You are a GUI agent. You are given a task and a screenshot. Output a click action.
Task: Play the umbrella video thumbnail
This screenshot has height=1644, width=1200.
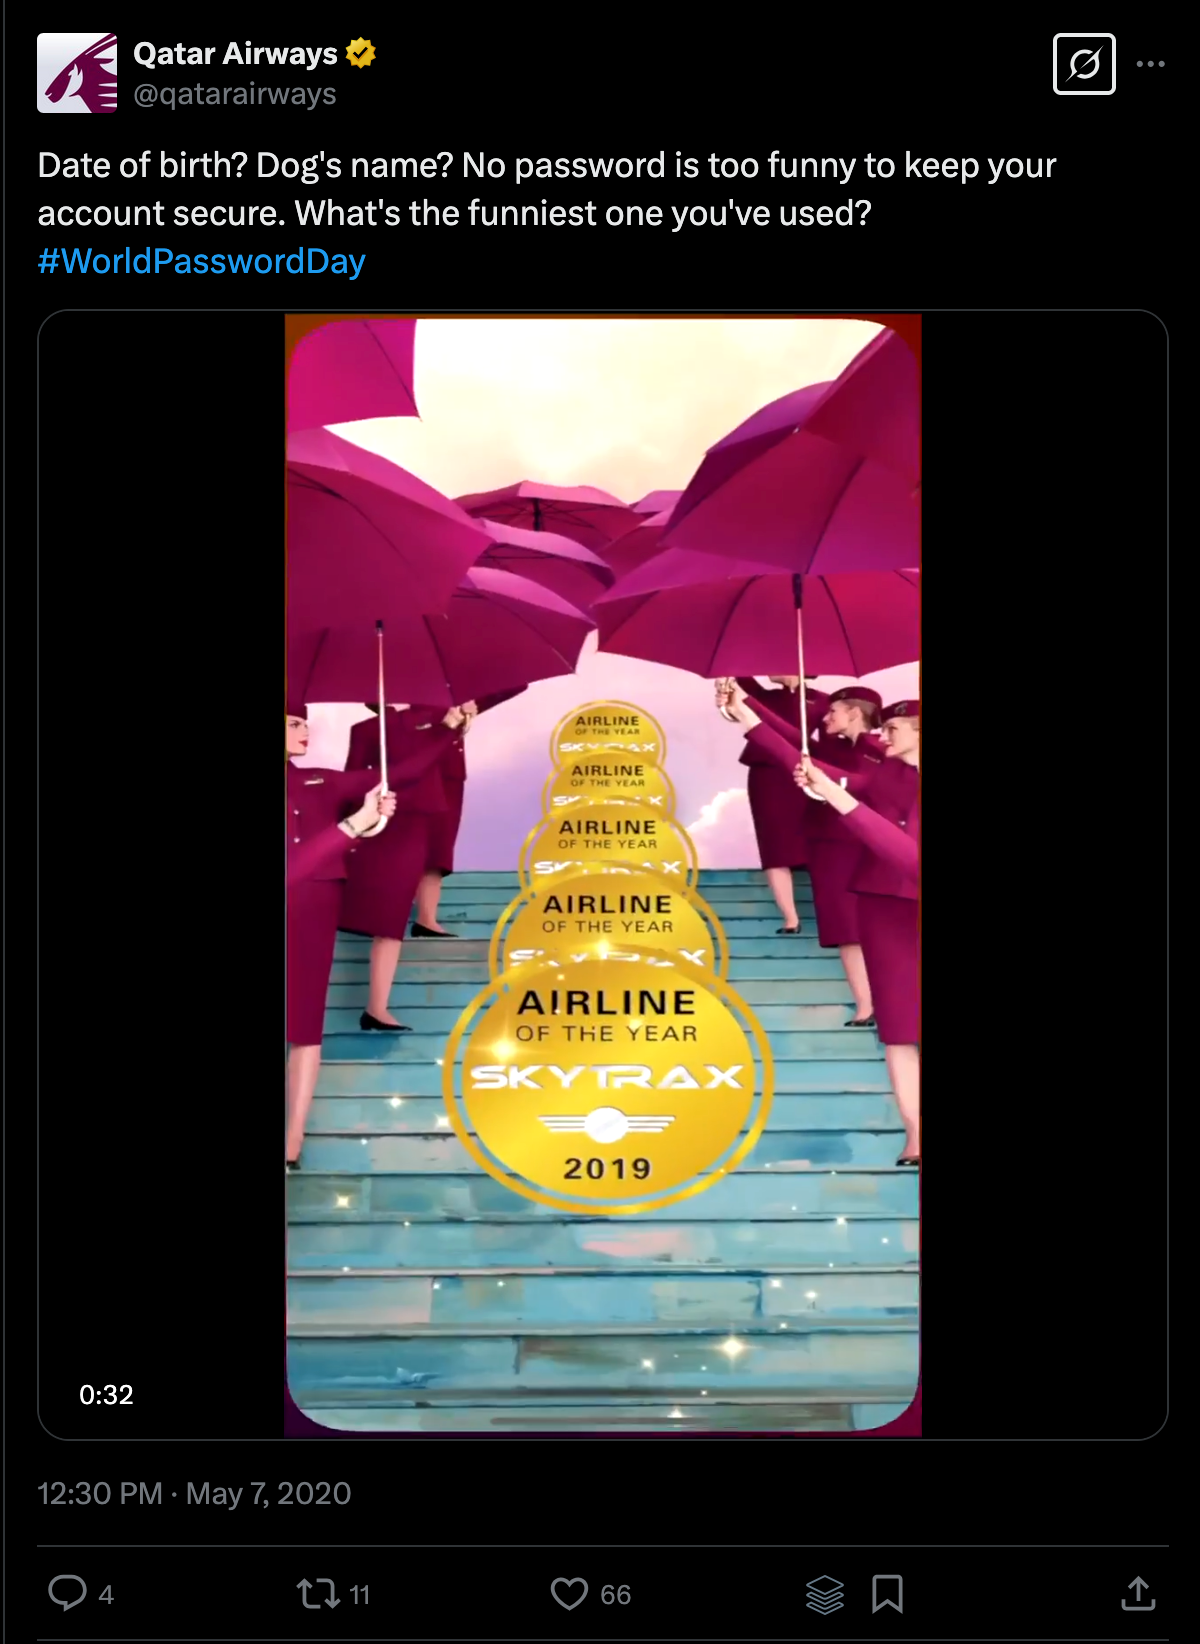tap(603, 875)
